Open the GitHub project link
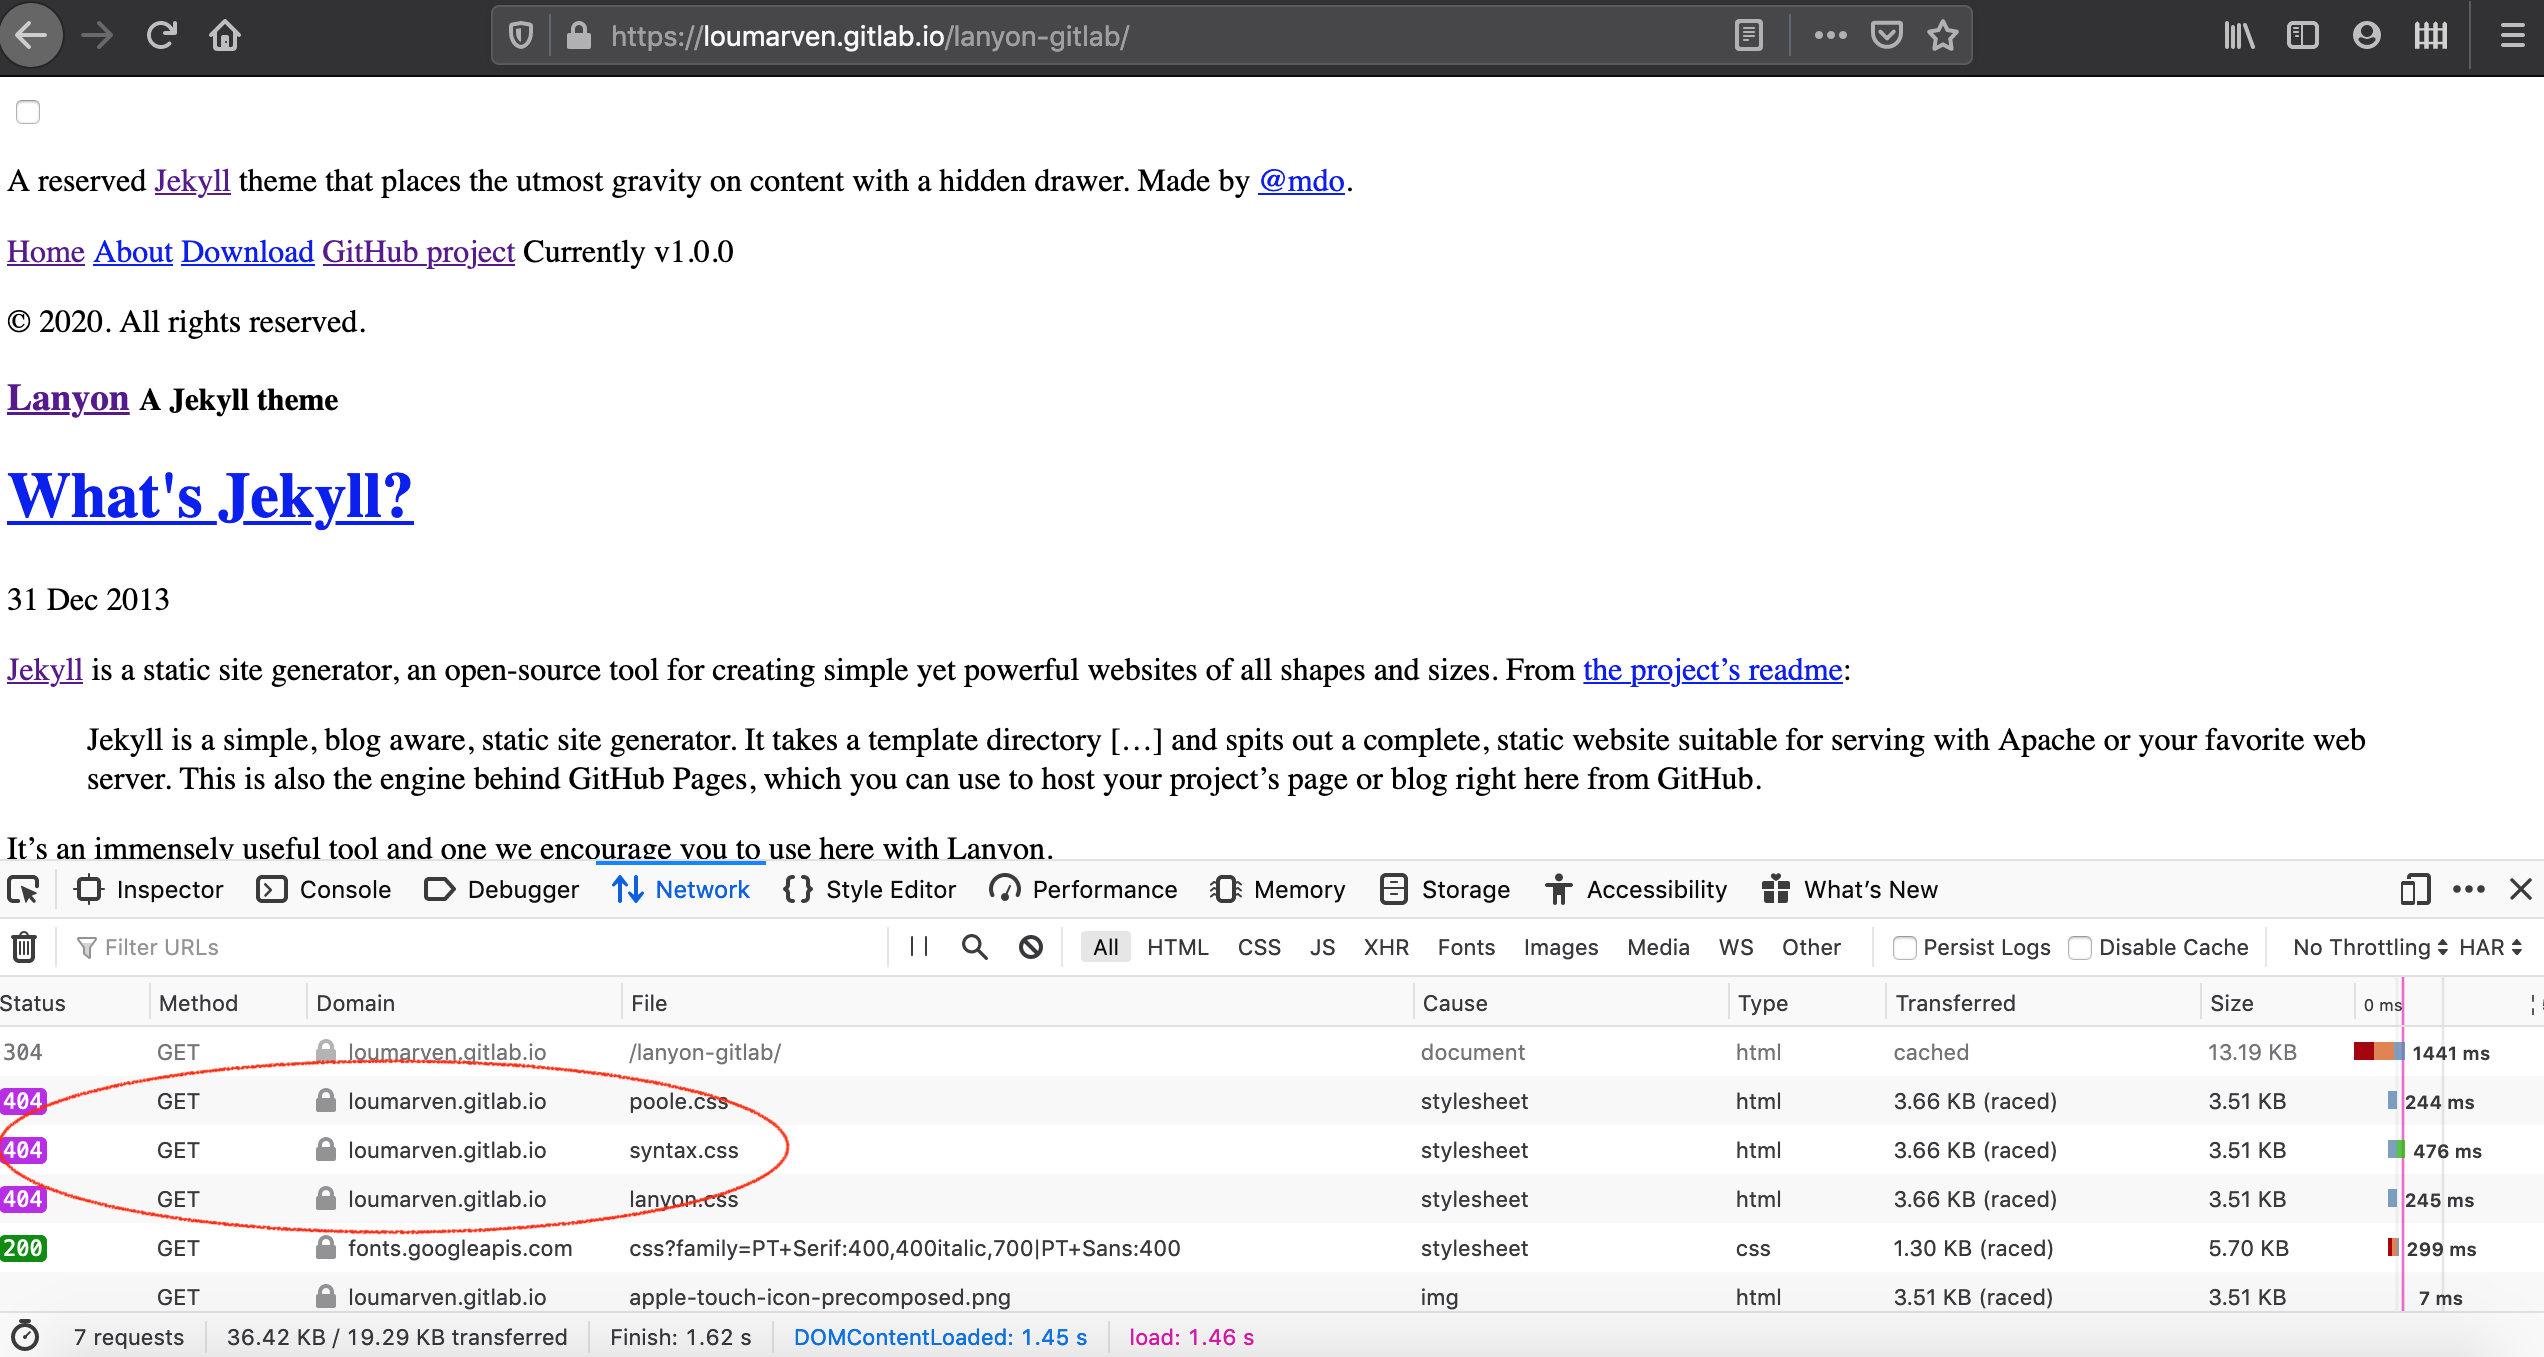The width and height of the screenshot is (2544, 1357). click(418, 252)
